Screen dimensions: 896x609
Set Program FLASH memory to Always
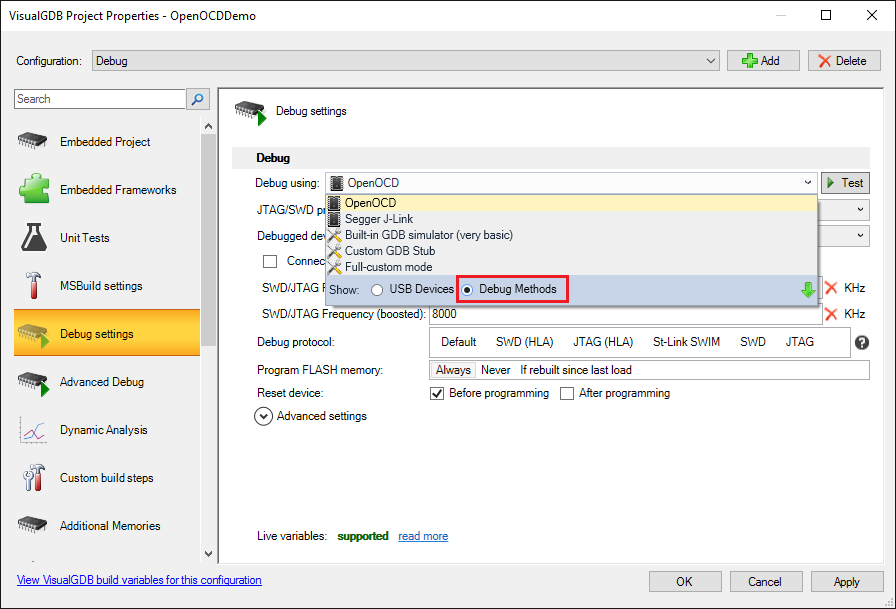(x=453, y=370)
